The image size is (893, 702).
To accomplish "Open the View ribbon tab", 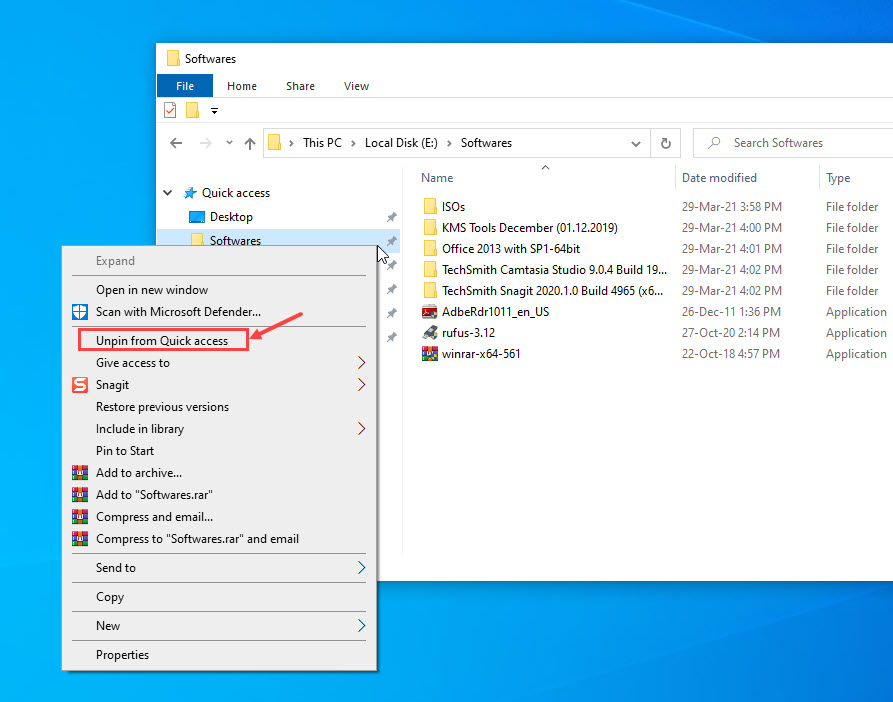I will [x=356, y=86].
